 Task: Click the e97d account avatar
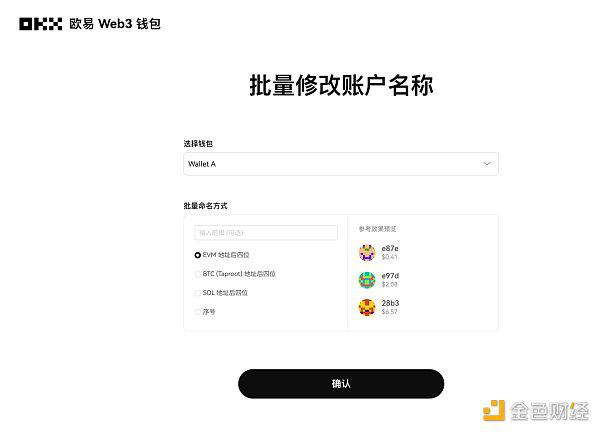[x=367, y=280]
